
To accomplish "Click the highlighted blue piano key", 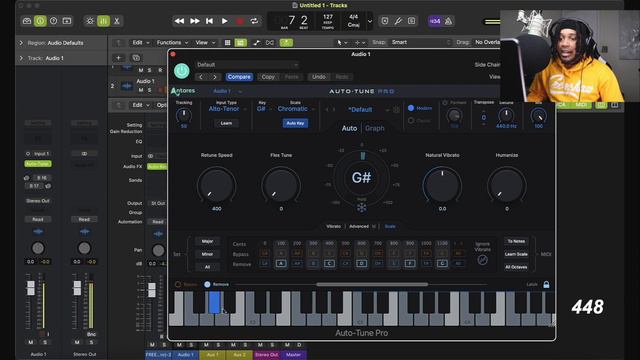I will click(214, 303).
